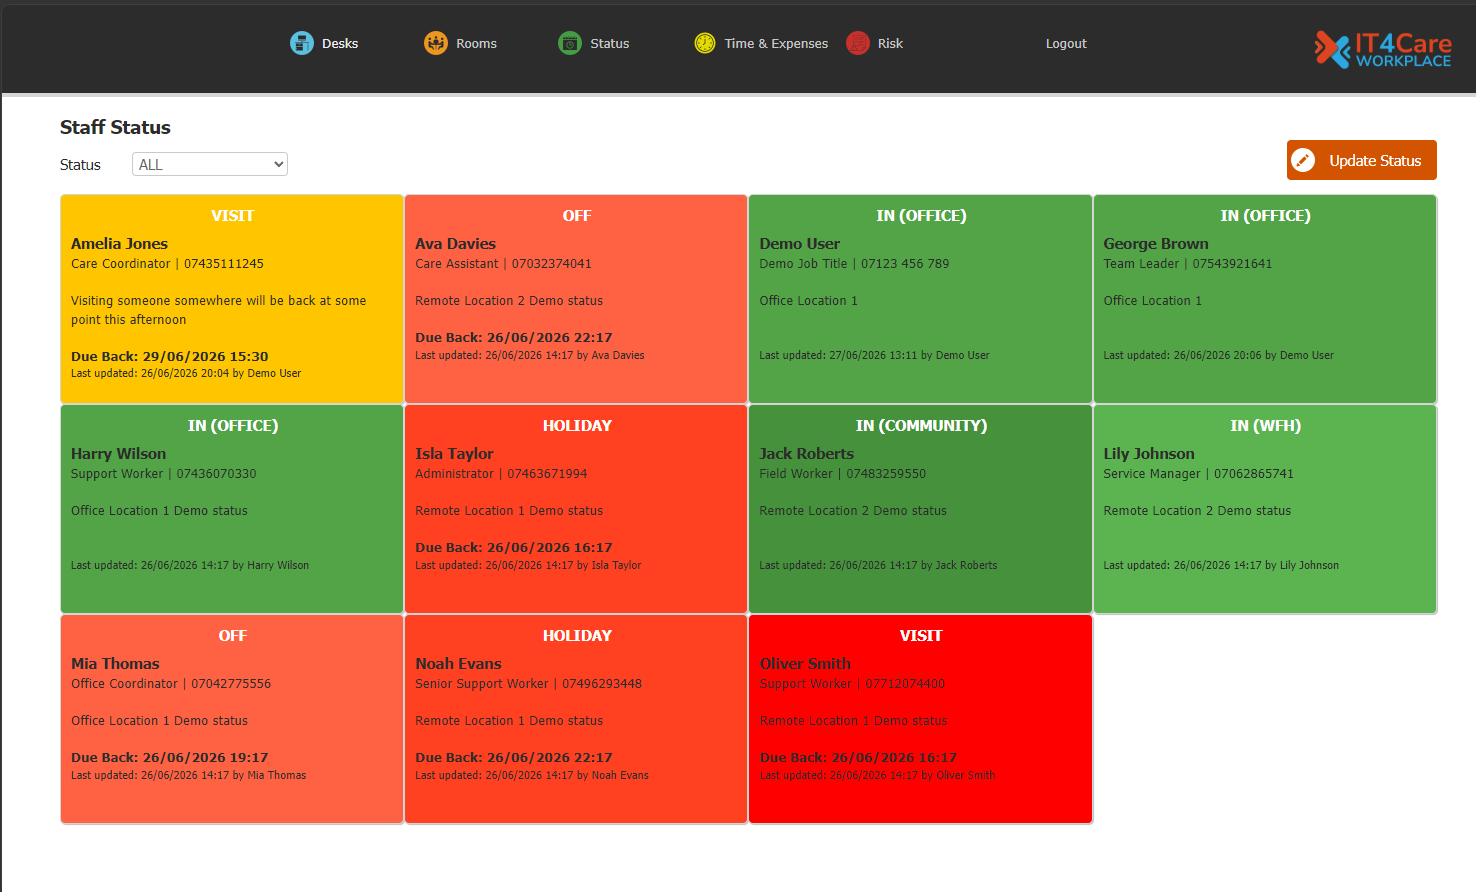
Task: Click the Logout link
Action: pyautogui.click(x=1066, y=44)
